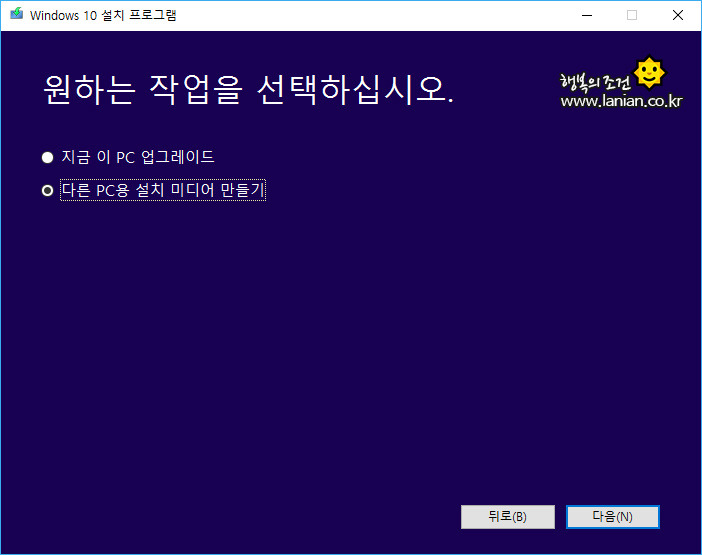Image resolution: width=702 pixels, height=555 pixels.
Task: Click the '원하는 작업을 선택하십시오.' heading
Action: click(248, 90)
